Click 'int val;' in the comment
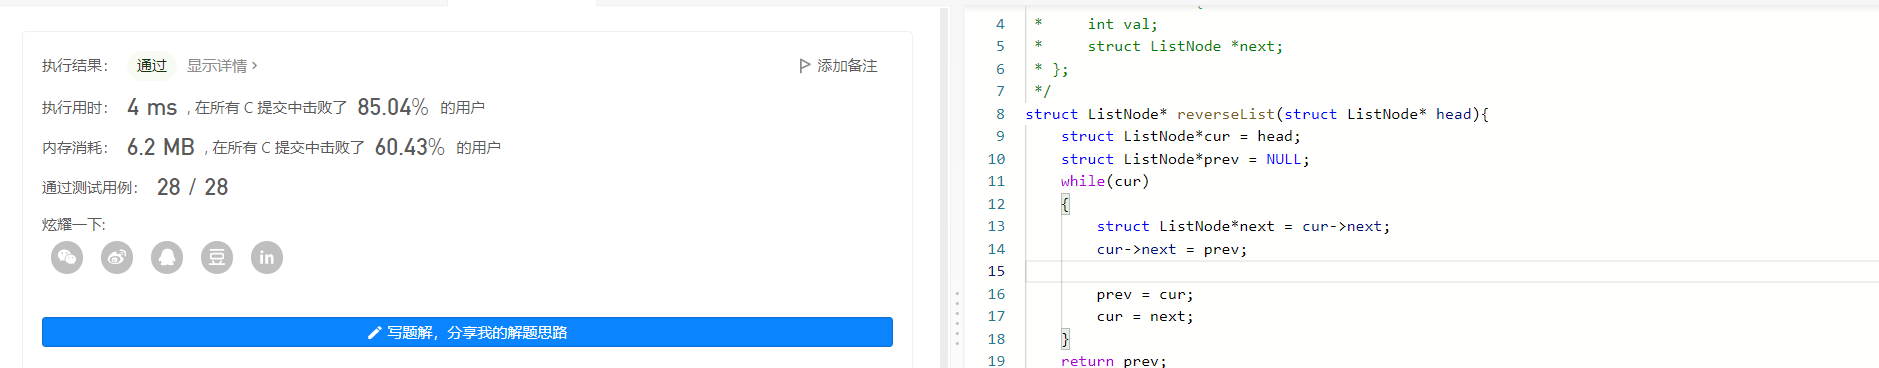The image size is (1879, 368). click(1123, 24)
